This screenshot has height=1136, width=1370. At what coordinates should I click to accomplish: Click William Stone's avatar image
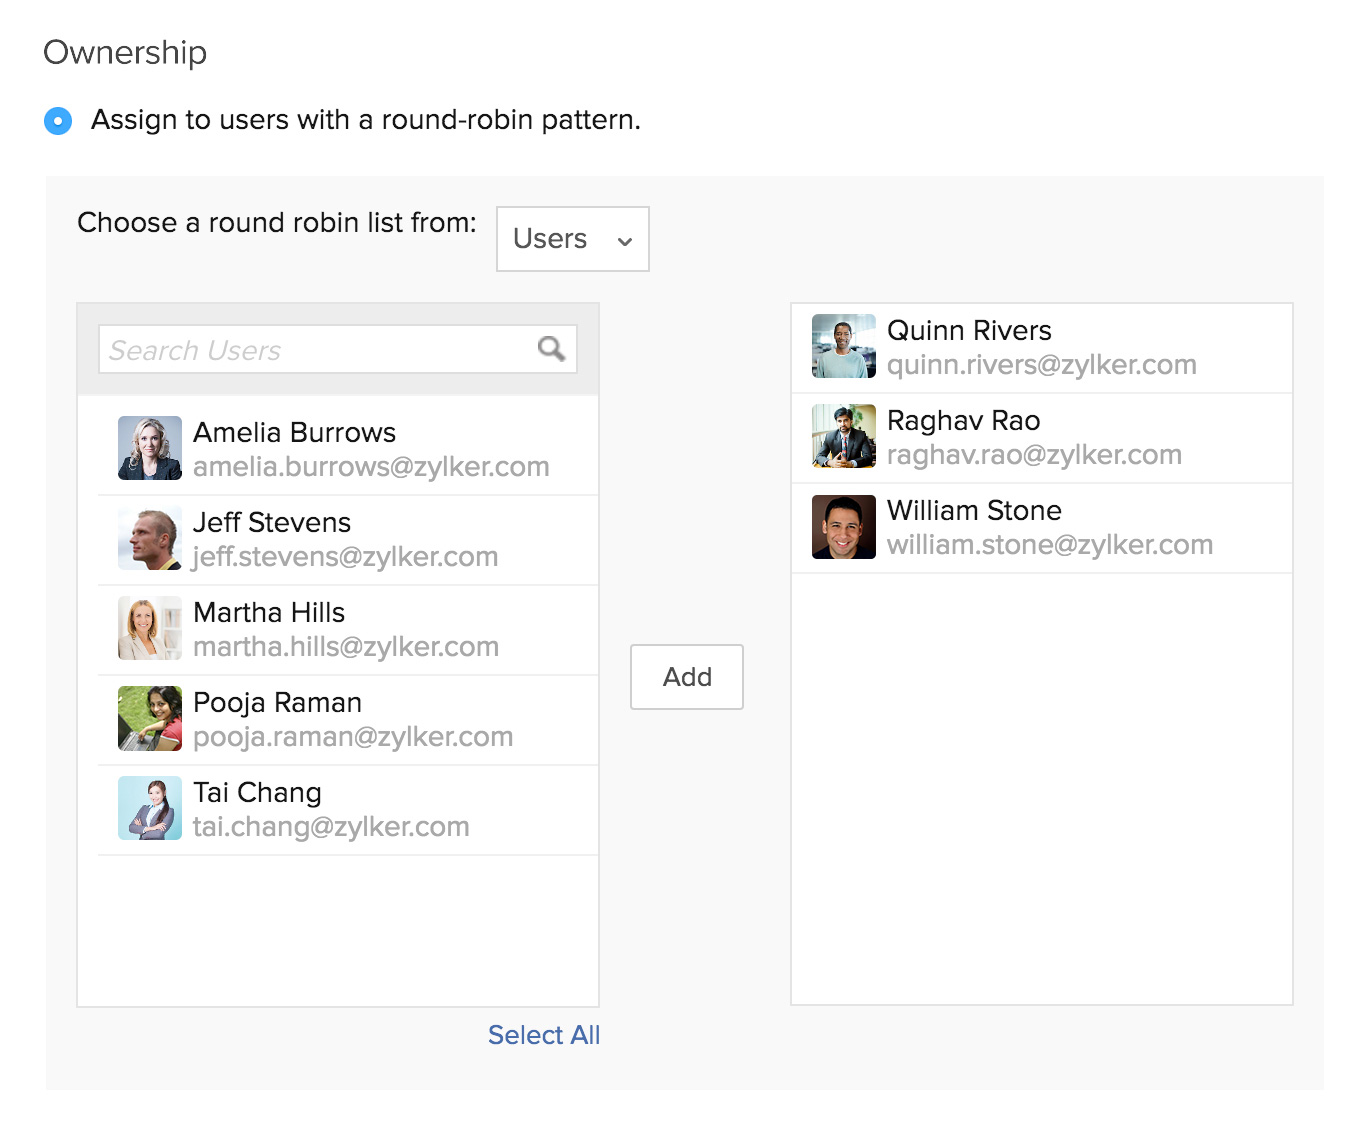pos(843,526)
